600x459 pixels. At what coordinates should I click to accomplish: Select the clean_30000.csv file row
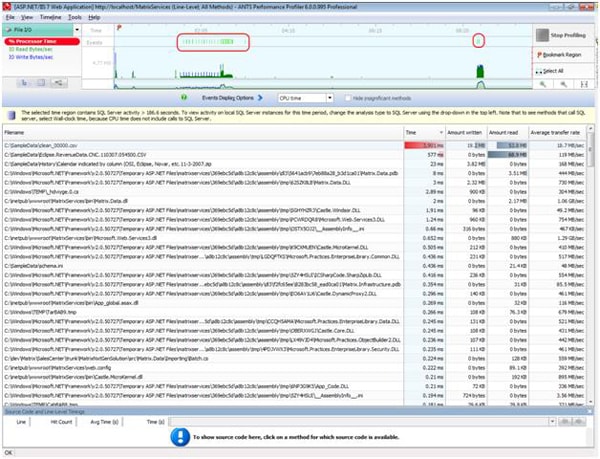pos(294,146)
